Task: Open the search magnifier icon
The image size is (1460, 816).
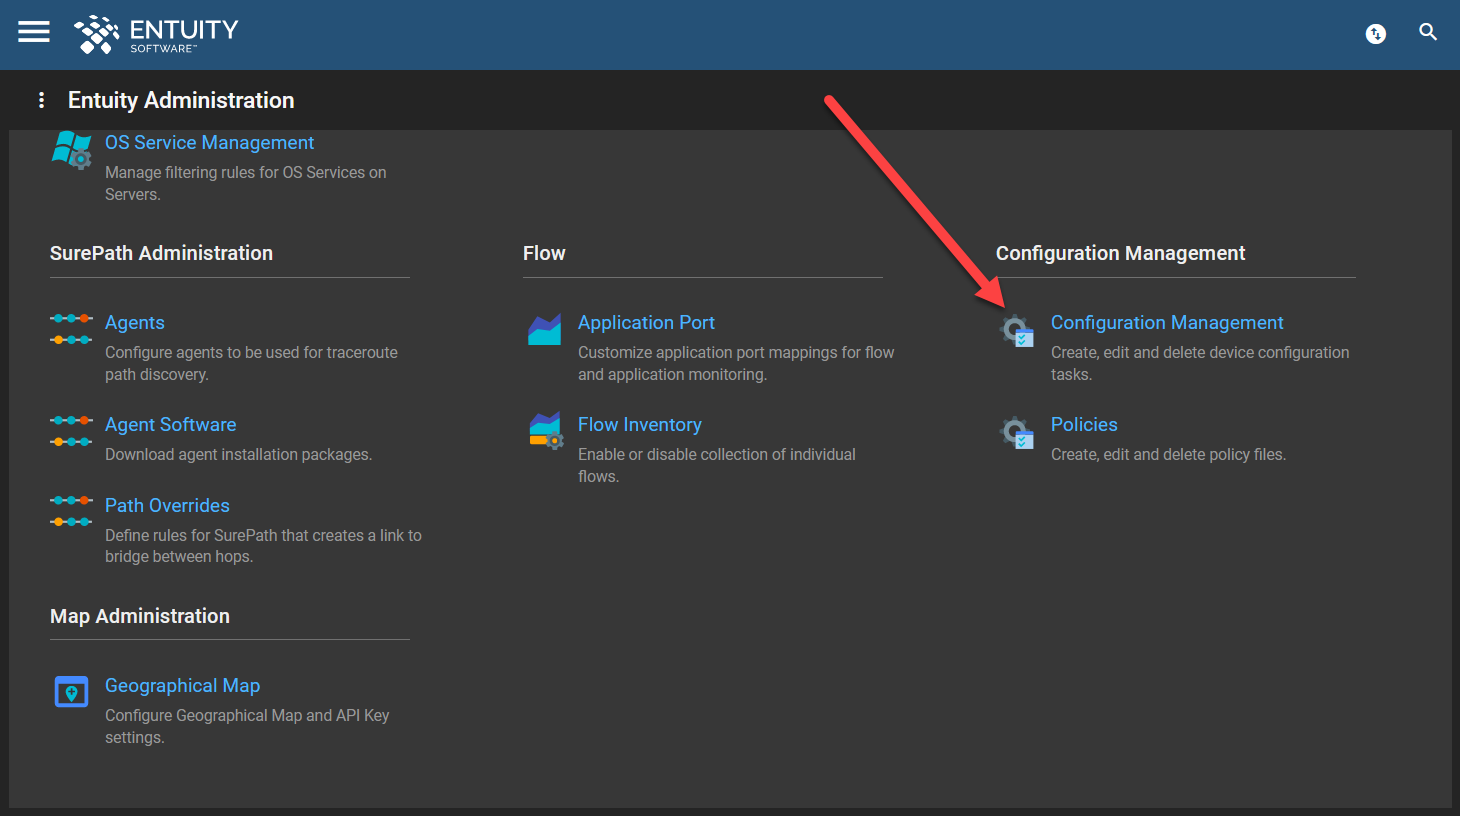Action: tap(1428, 32)
